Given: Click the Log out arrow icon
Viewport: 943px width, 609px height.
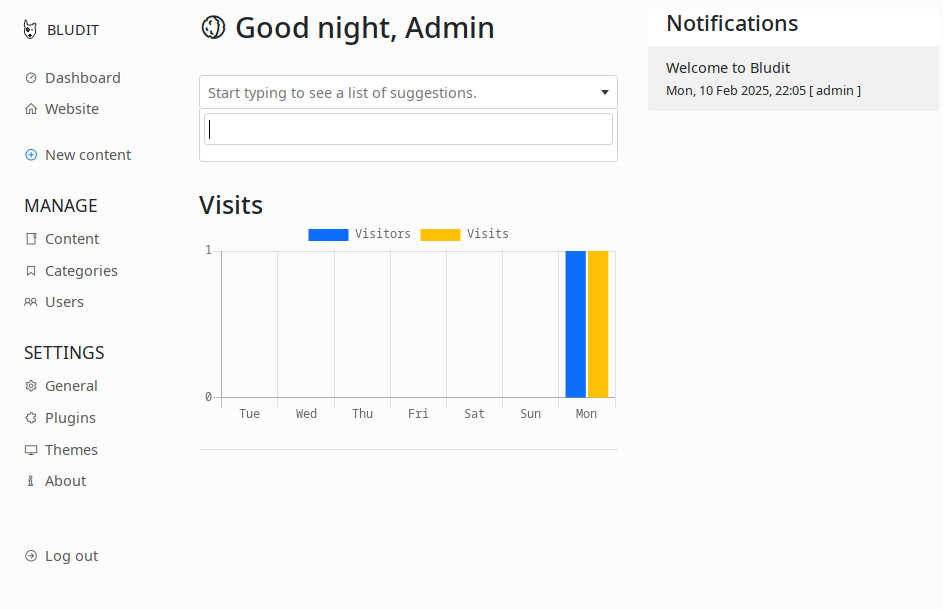Looking at the screenshot, I should coord(31,556).
